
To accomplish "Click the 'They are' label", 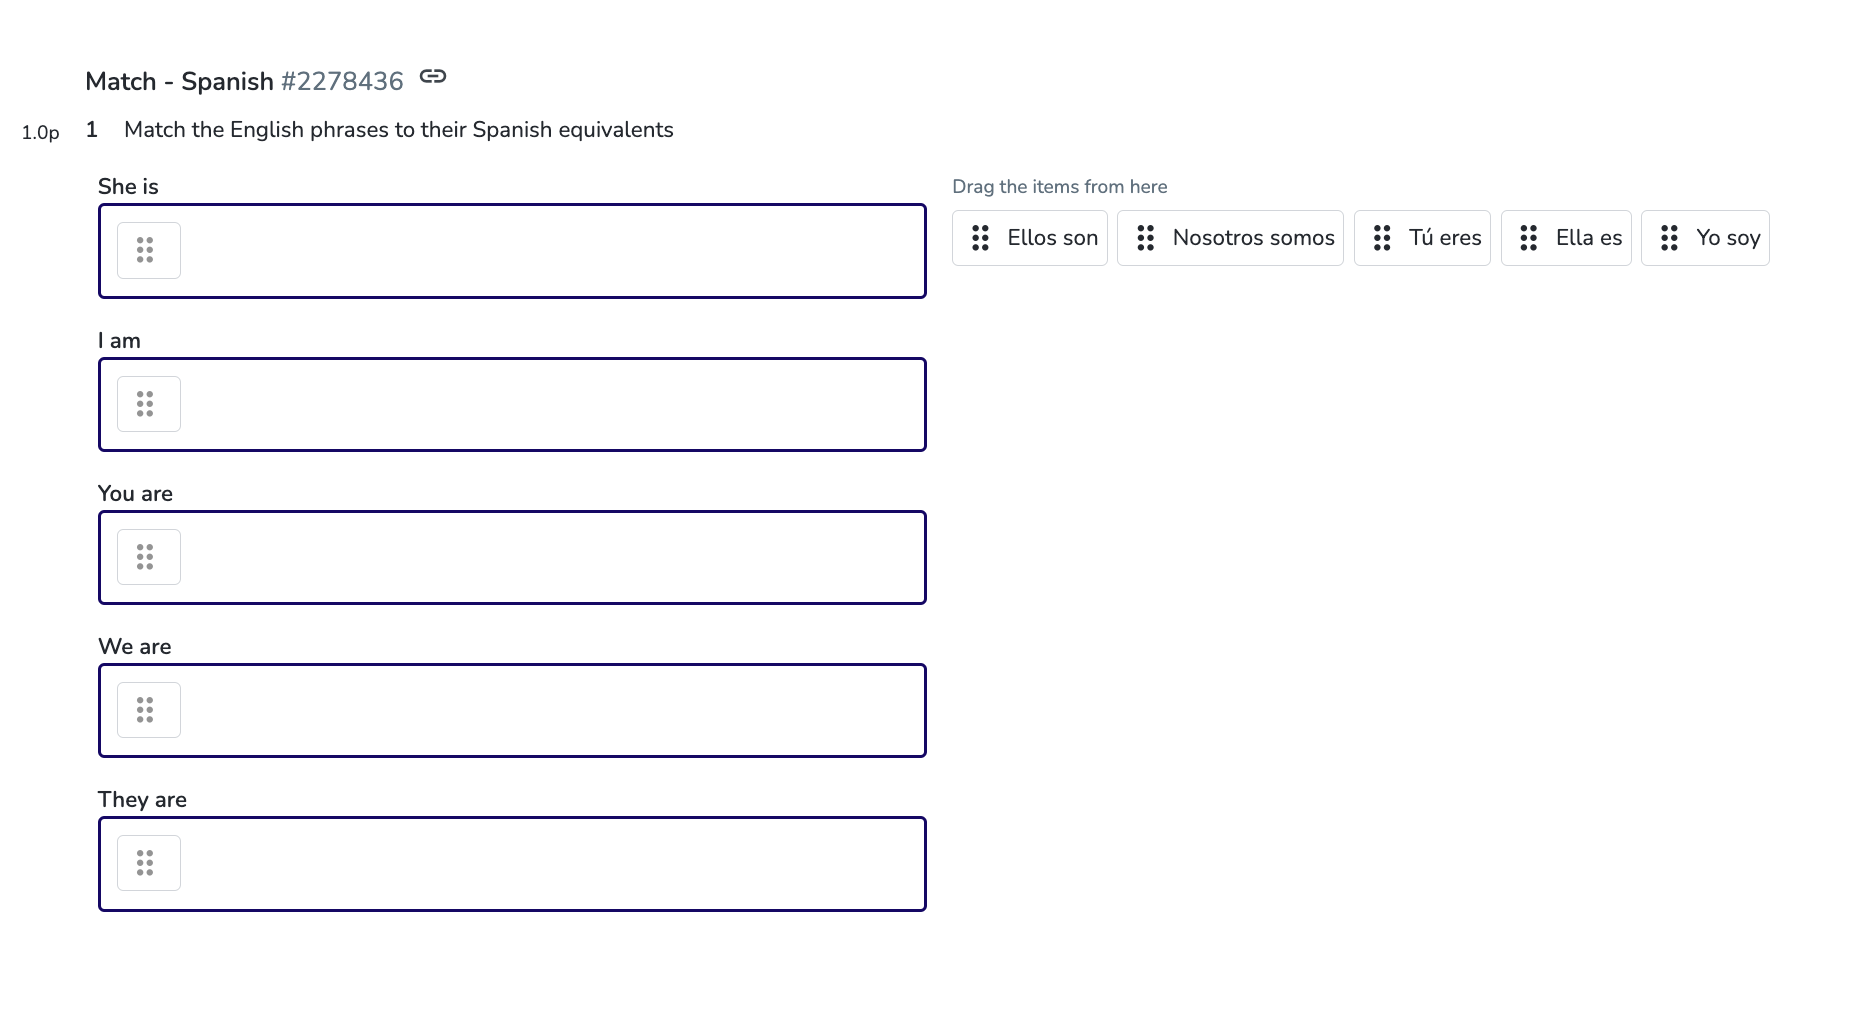I will (142, 800).
